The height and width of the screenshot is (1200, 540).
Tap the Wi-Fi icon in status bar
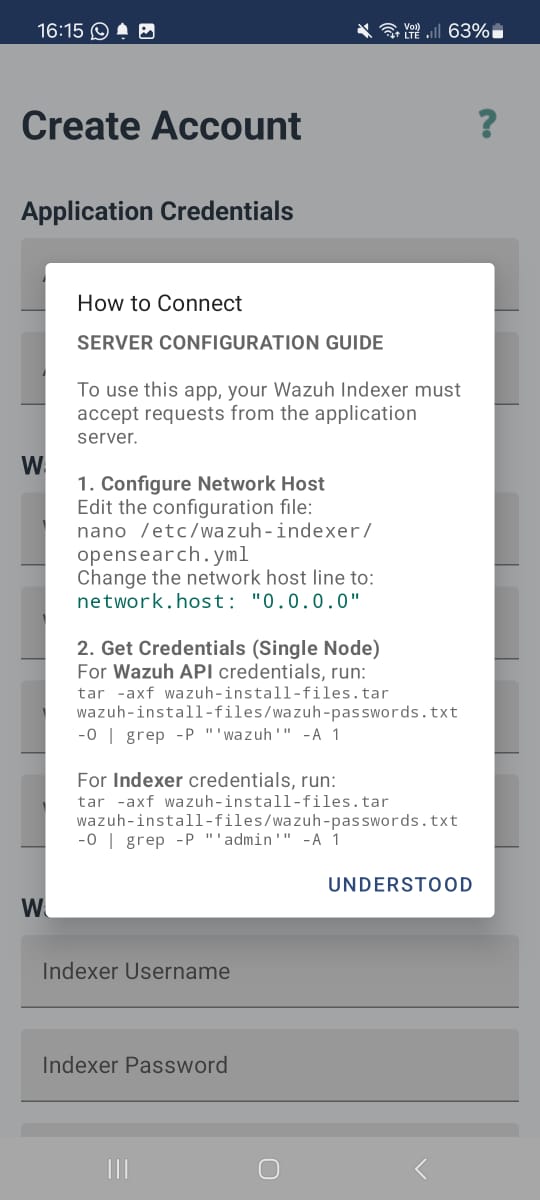point(388,31)
